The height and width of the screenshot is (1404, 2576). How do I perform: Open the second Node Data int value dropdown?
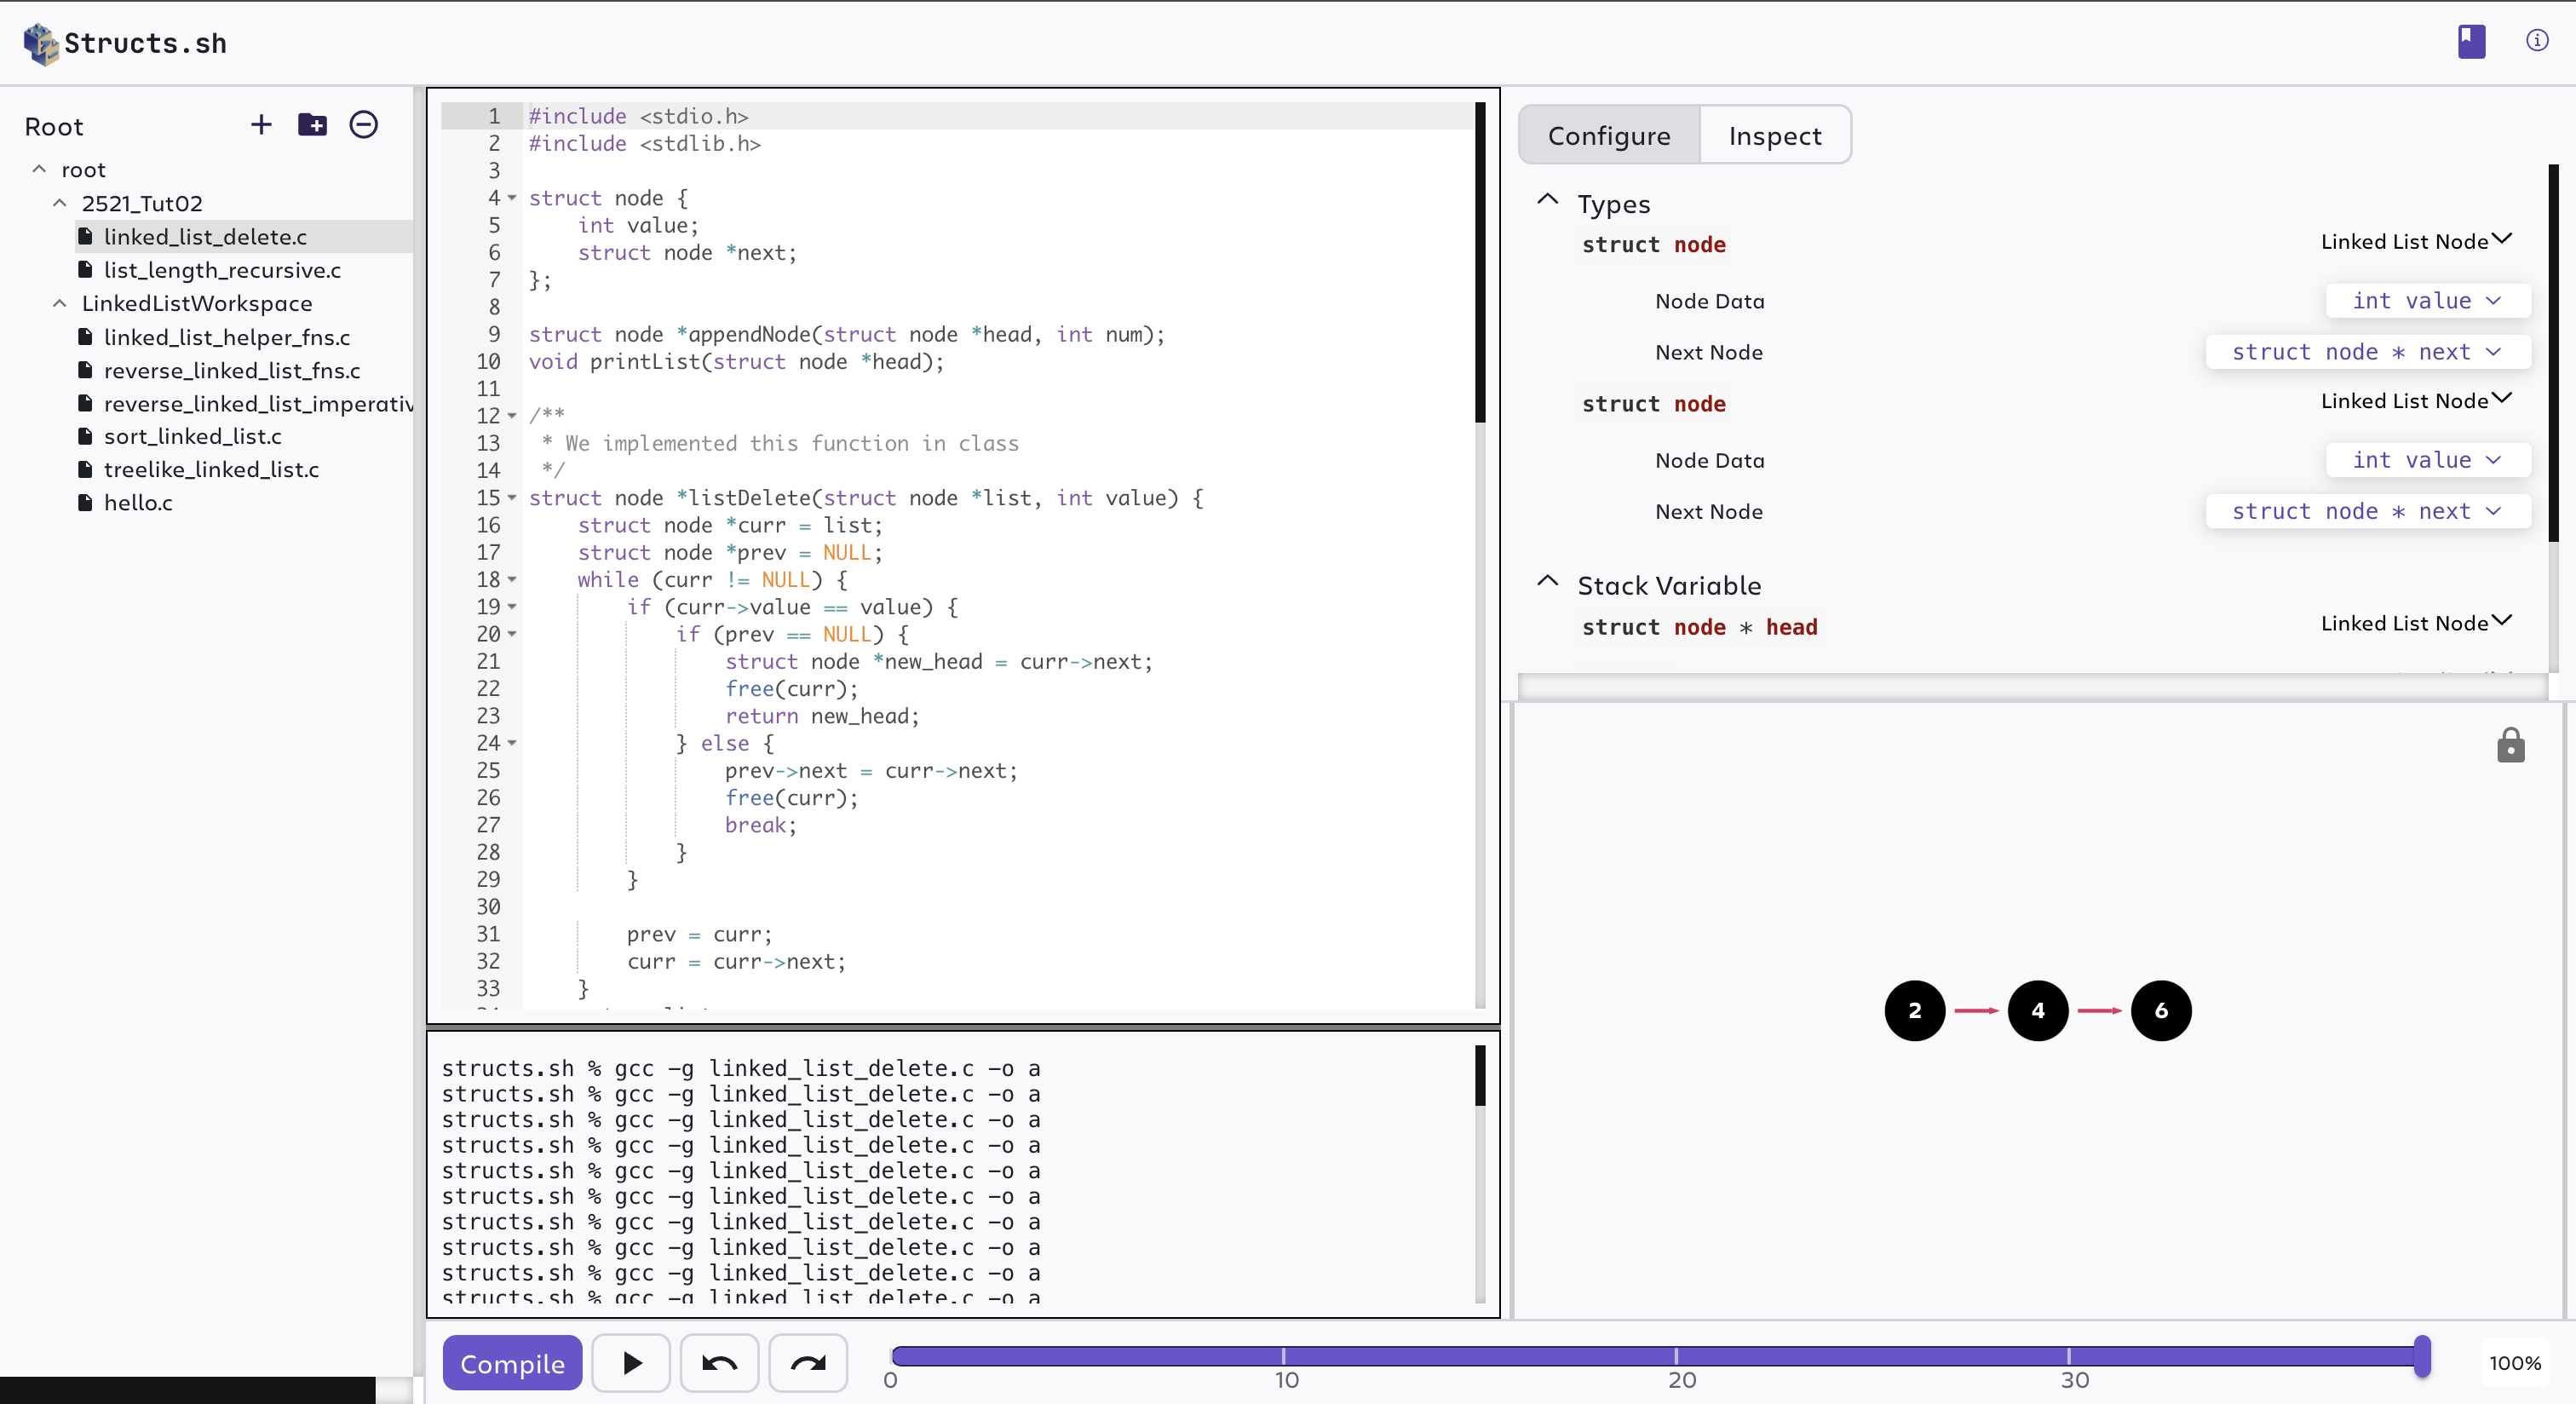(x=2427, y=459)
